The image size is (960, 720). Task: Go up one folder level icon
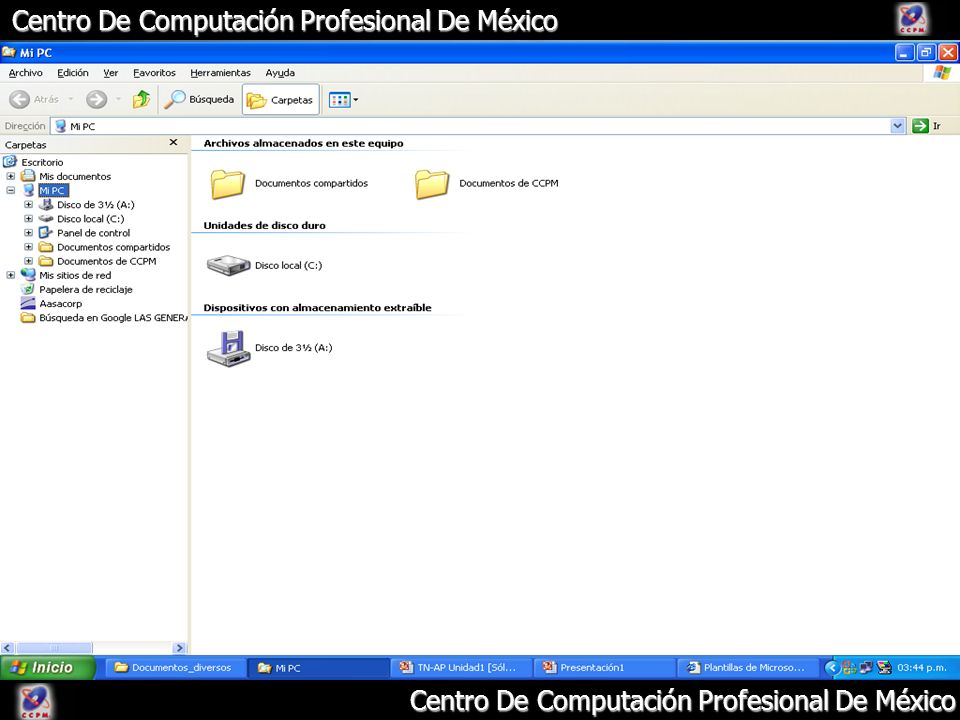(141, 99)
